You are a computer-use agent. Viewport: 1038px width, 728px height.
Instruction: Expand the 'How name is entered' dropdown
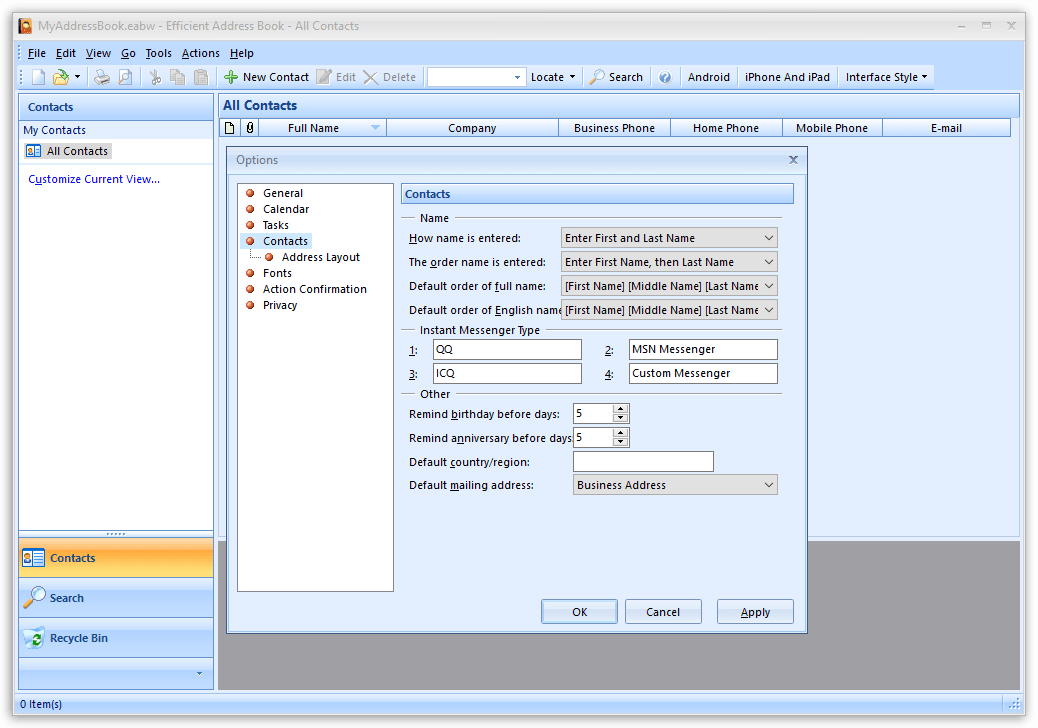(x=770, y=237)
